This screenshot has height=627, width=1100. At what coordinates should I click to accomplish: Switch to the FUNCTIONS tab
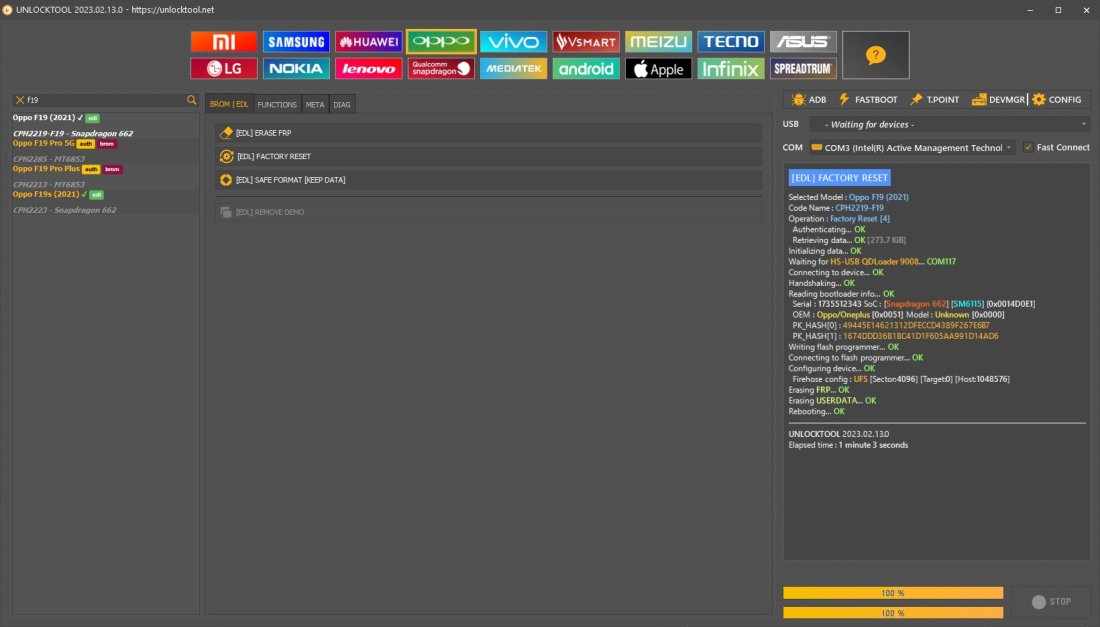tap(277, 104)
